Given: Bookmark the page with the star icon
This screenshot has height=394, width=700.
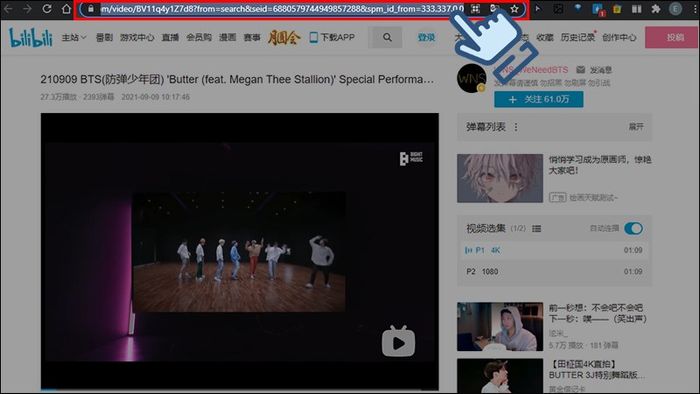Looking at the screenshot, I should [514, 8].
